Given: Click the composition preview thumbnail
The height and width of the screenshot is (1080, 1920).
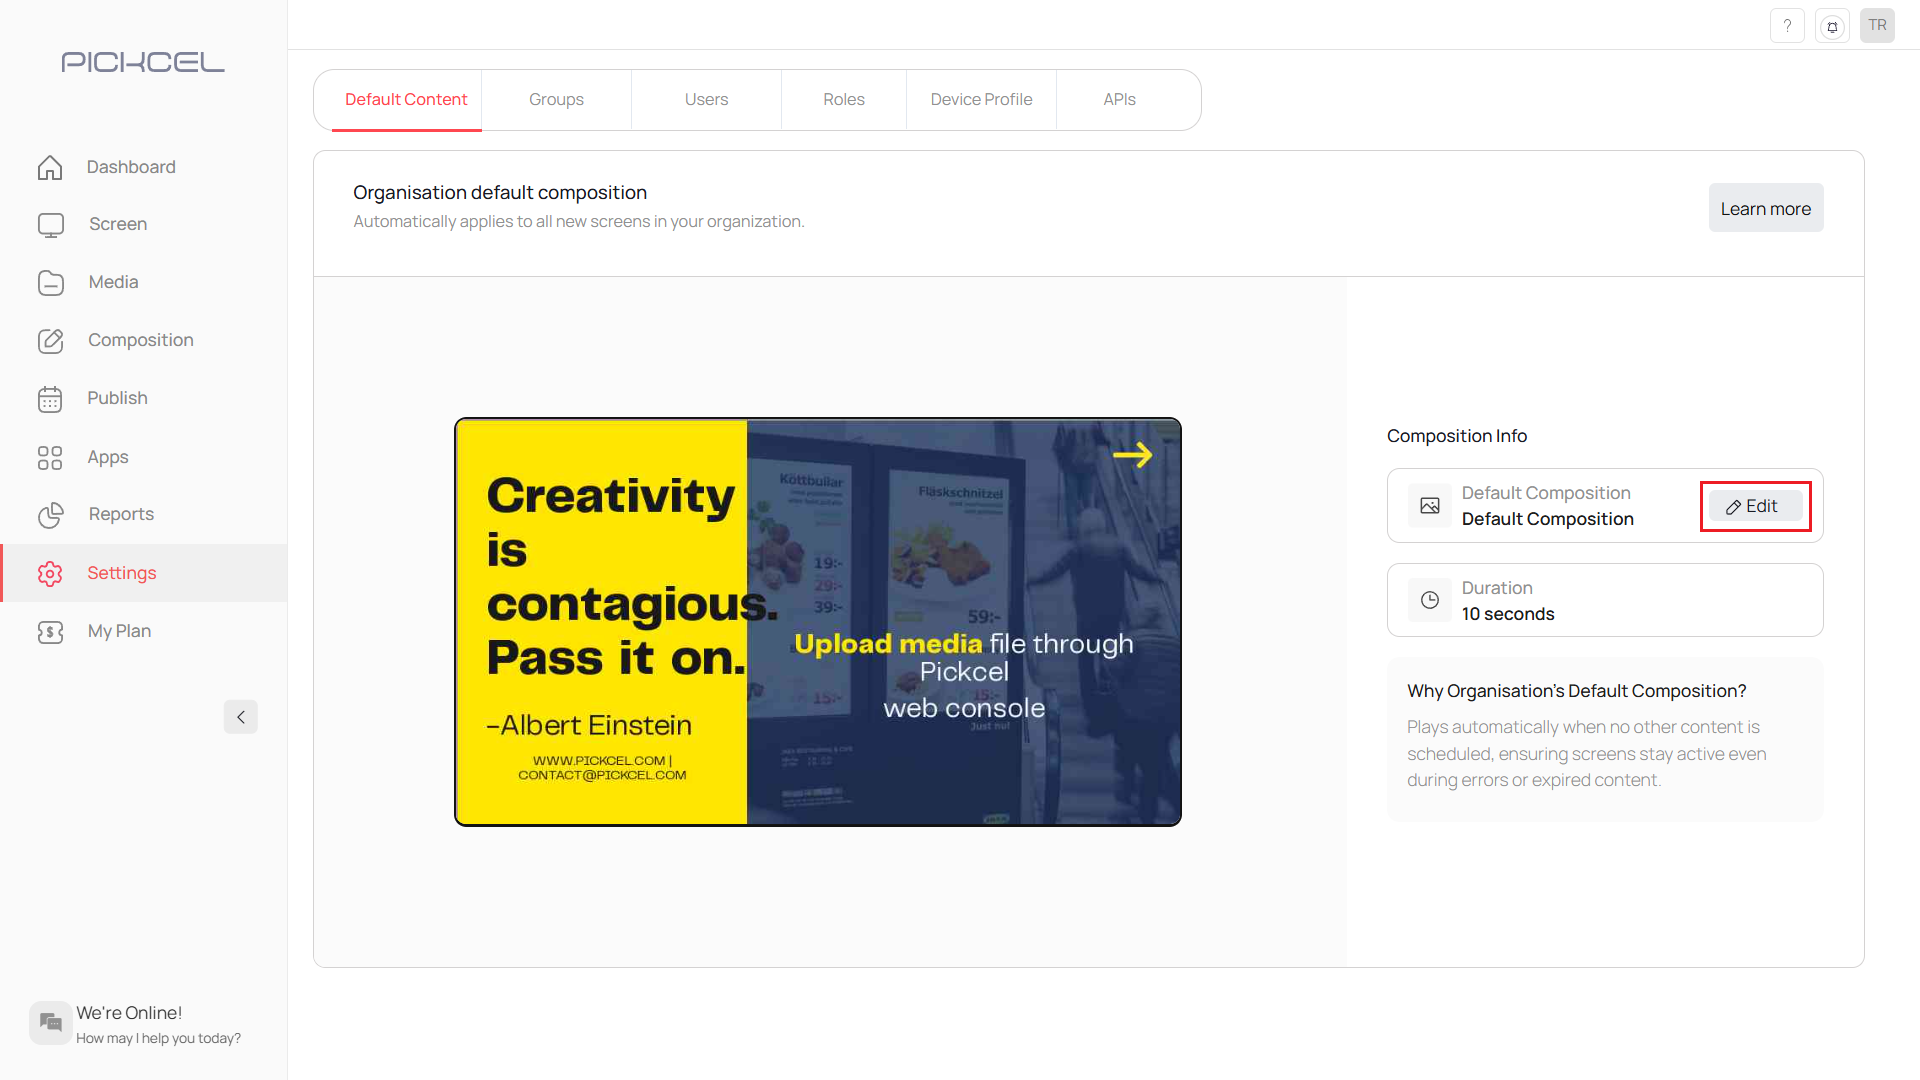Looking at the screenshot, I should (x=817, y=622).
